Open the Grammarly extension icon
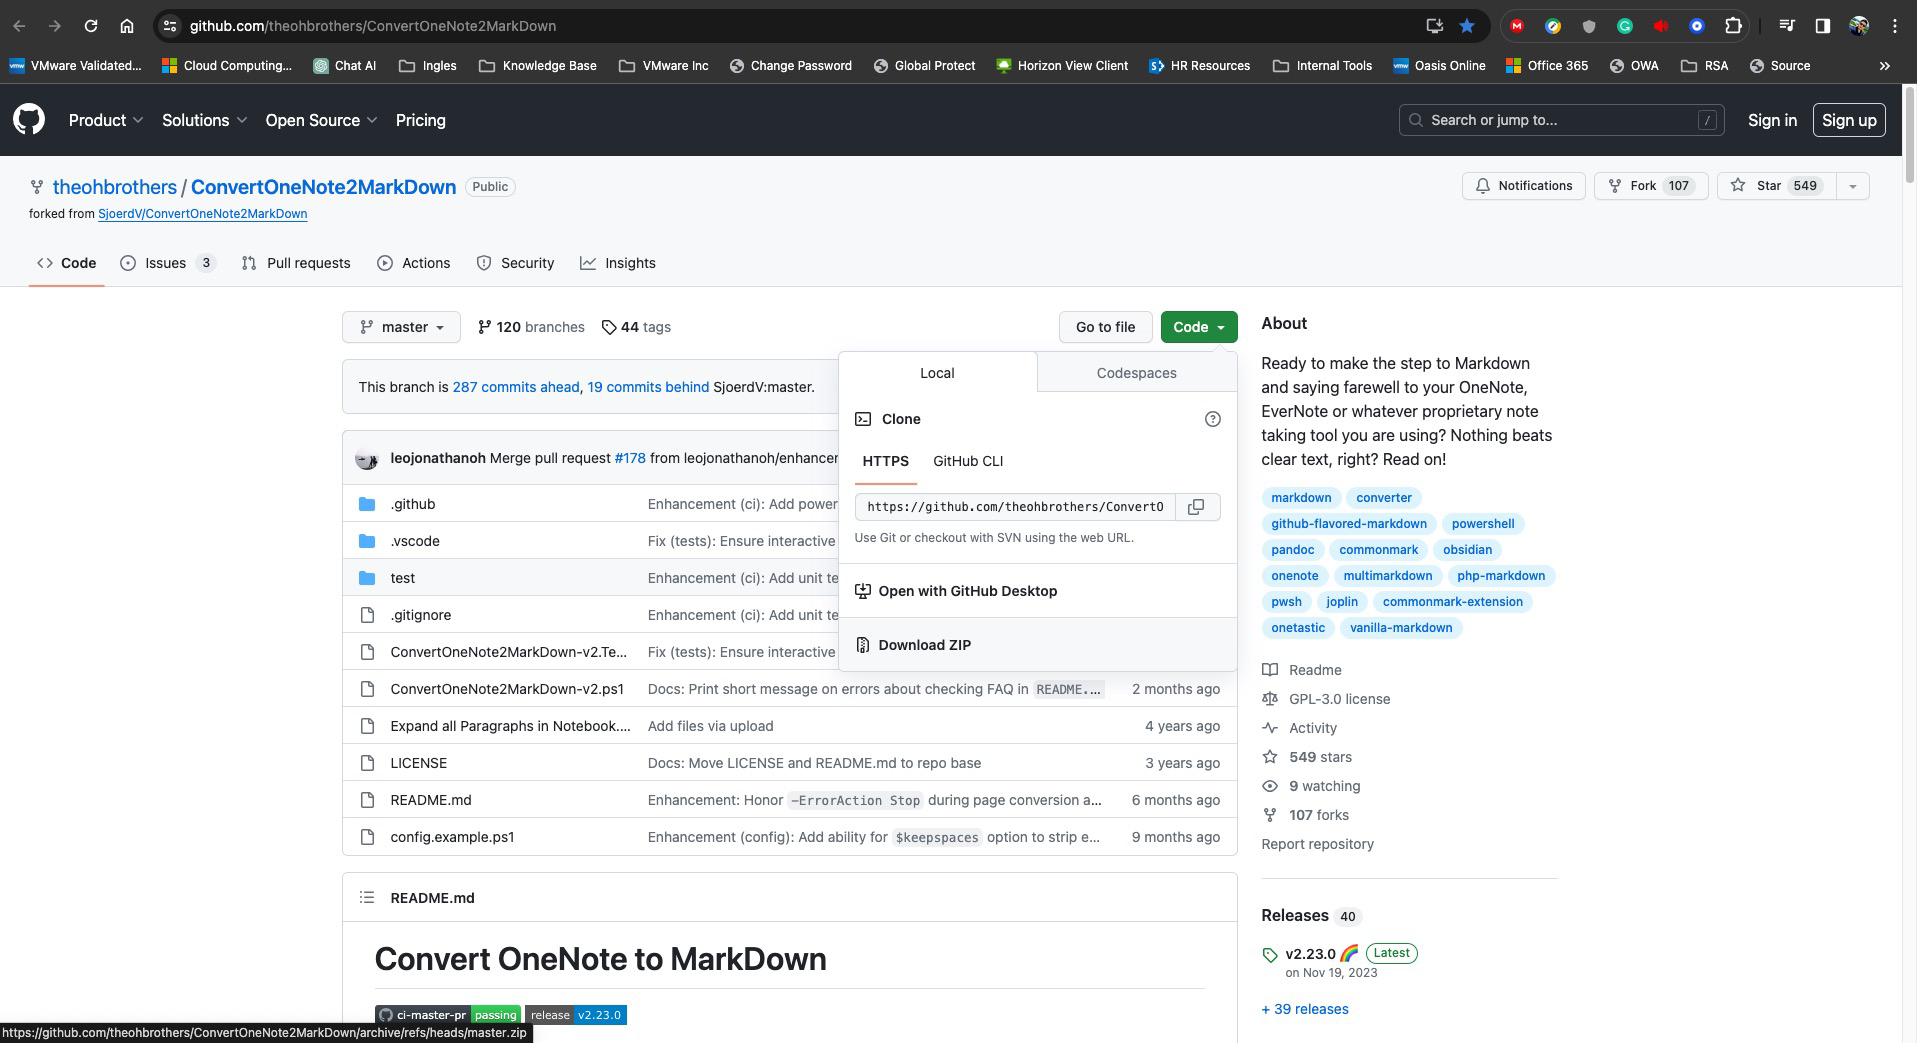 point(1625,26)
